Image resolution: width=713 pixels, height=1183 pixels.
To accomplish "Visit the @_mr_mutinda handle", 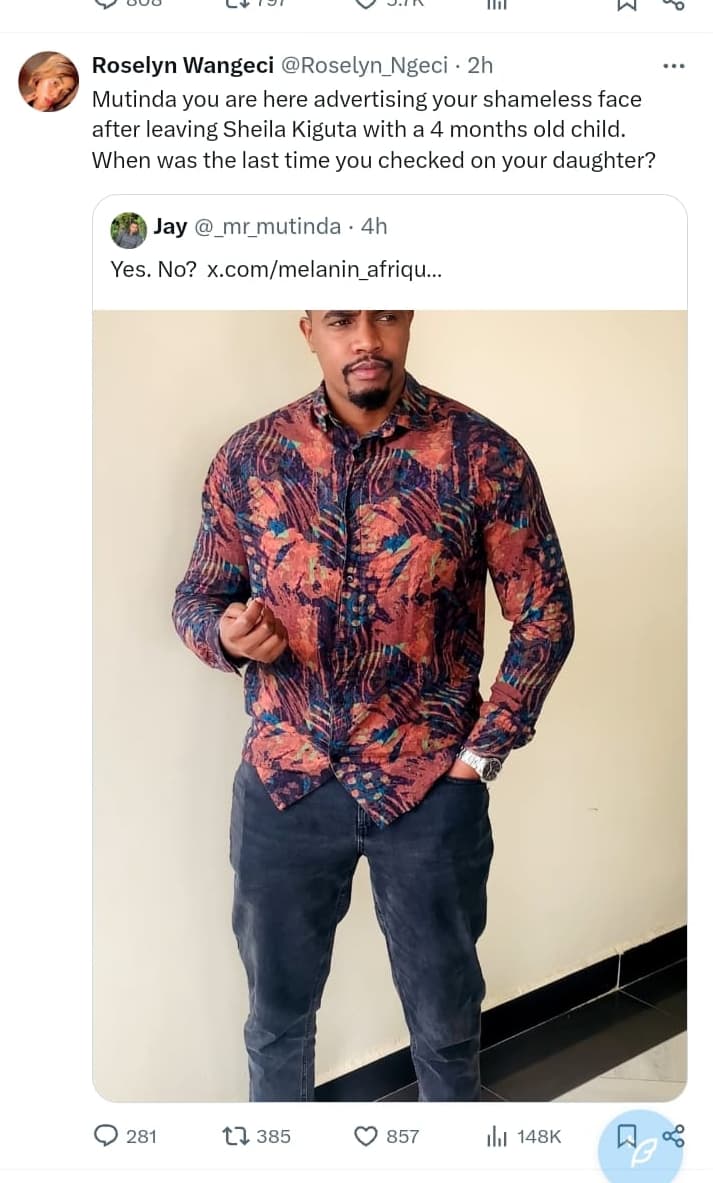I will [x=268, y=226].
